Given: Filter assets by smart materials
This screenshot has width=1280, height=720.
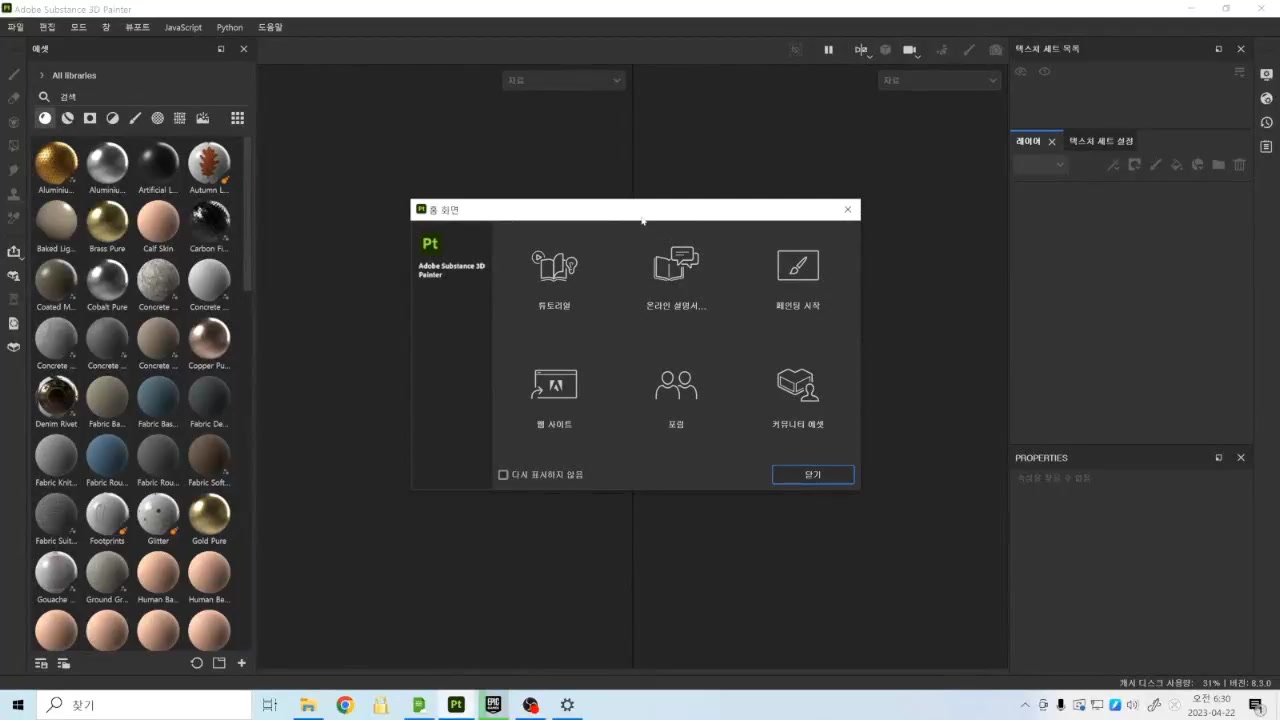Looking at the screenshot, I should [x=67, y=118].
